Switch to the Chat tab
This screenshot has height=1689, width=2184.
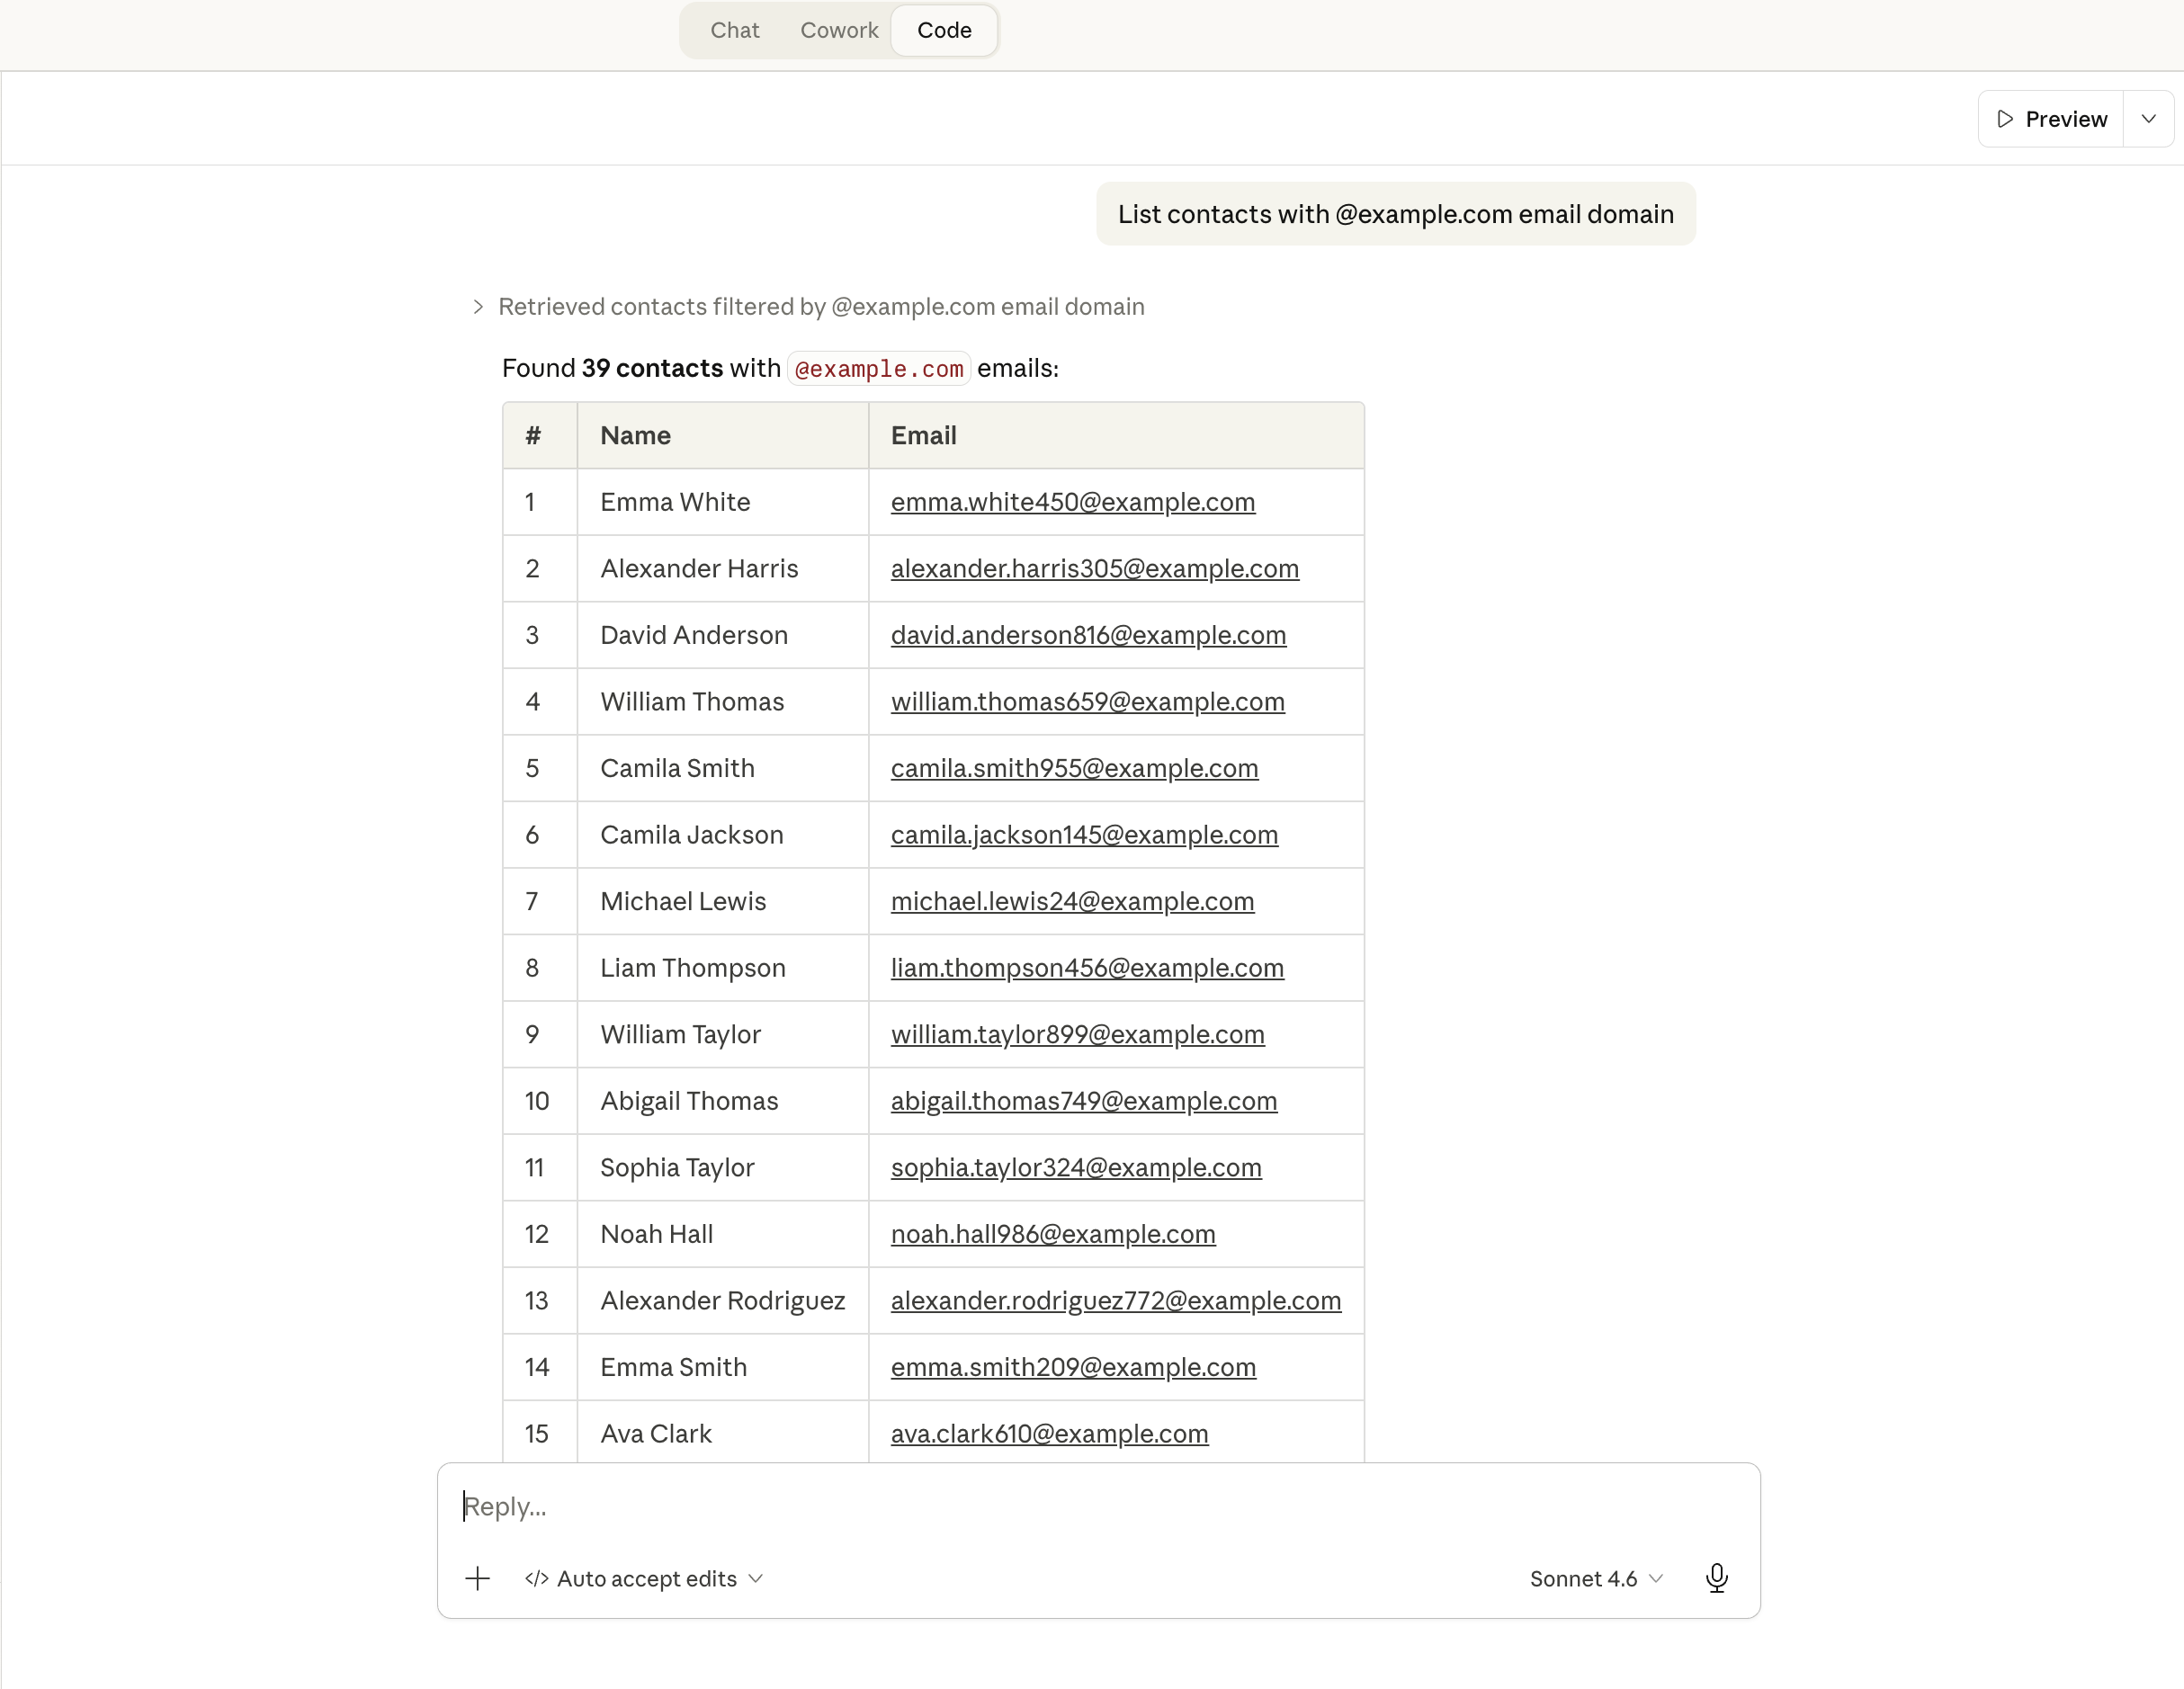click(735, 30)
